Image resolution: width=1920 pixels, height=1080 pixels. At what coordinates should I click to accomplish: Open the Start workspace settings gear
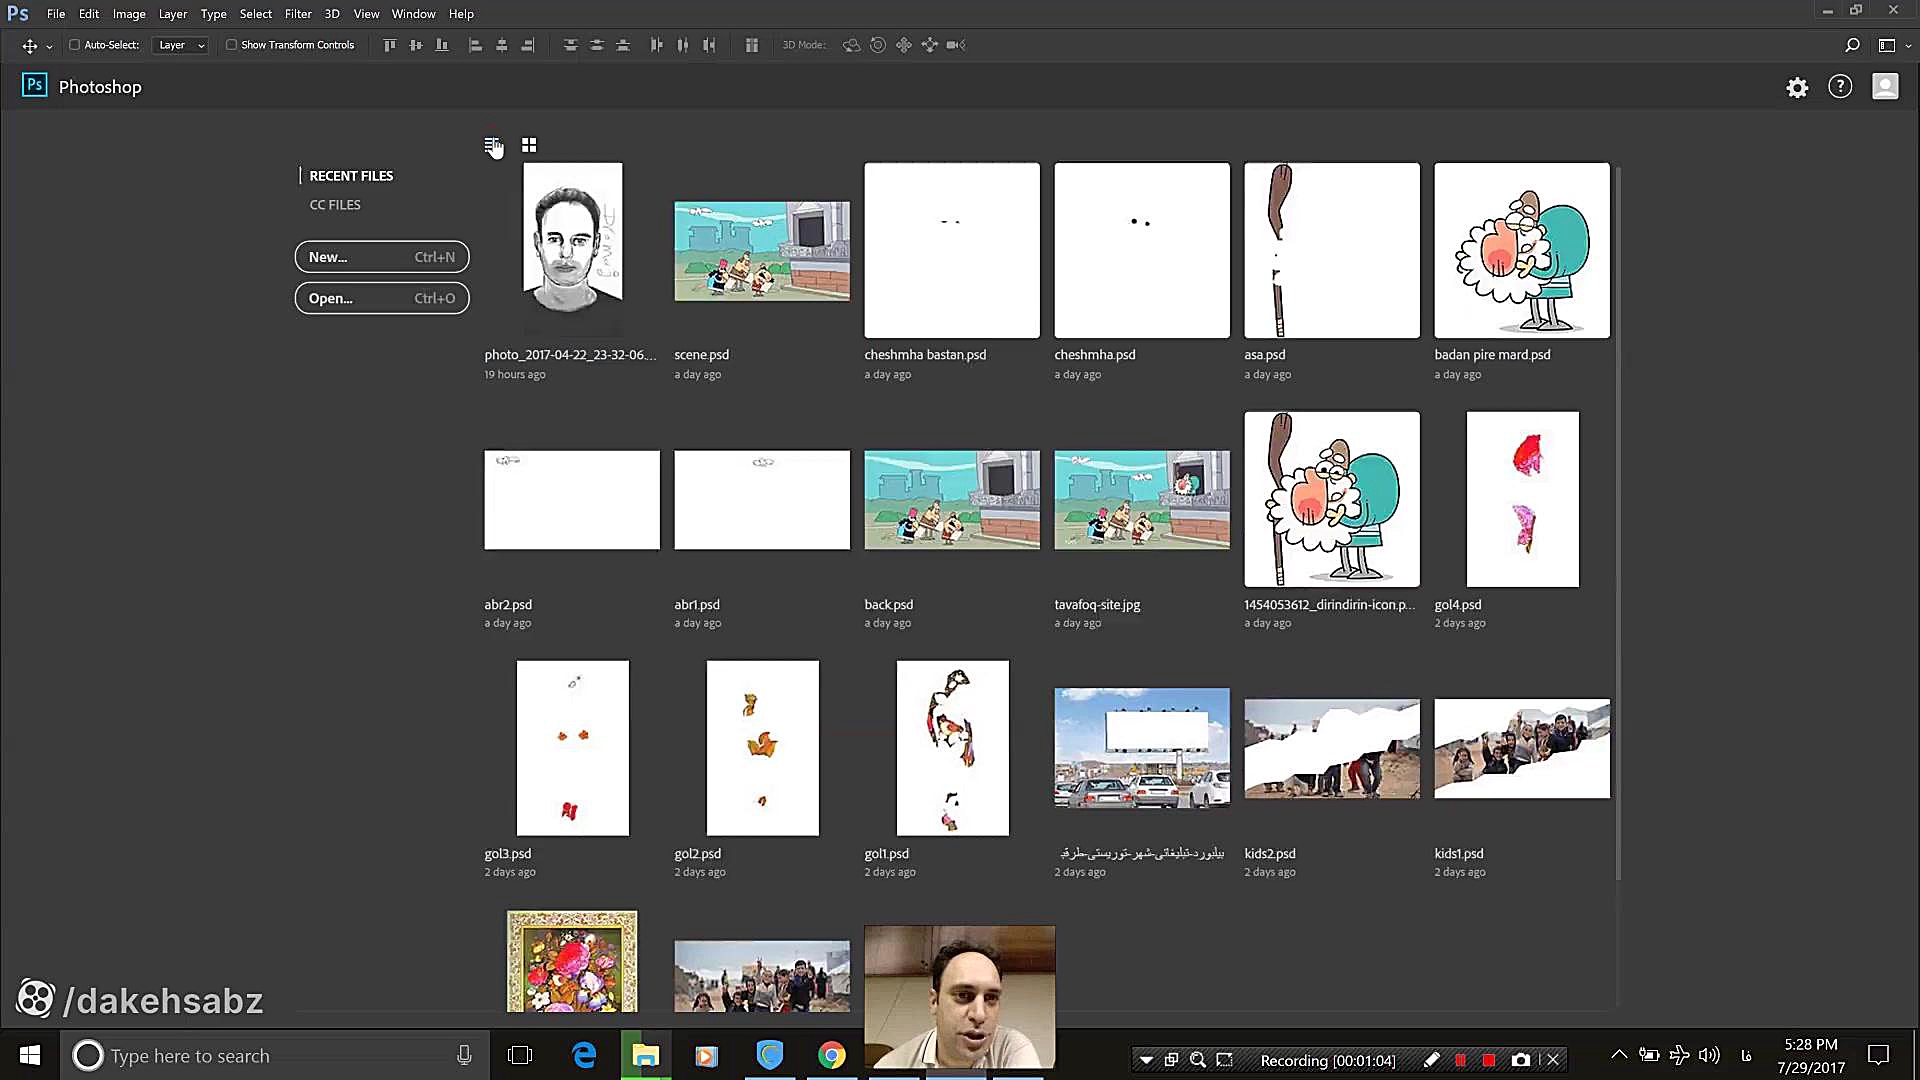click(x=1797, y=88)
